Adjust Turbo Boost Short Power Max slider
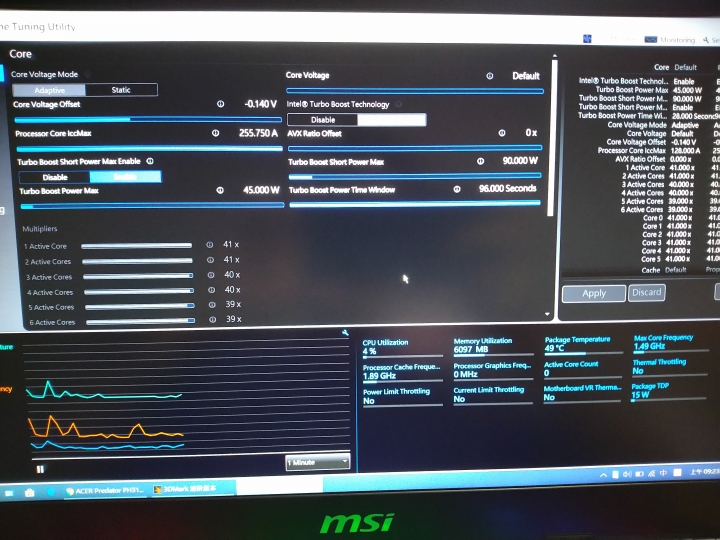This screenshot has height=540, width=720. tap(415, 176)
